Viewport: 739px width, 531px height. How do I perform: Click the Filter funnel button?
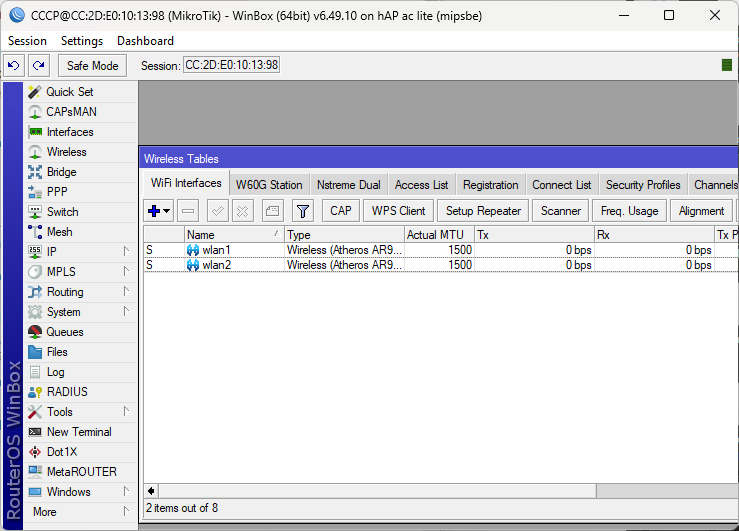pos(303,211)
